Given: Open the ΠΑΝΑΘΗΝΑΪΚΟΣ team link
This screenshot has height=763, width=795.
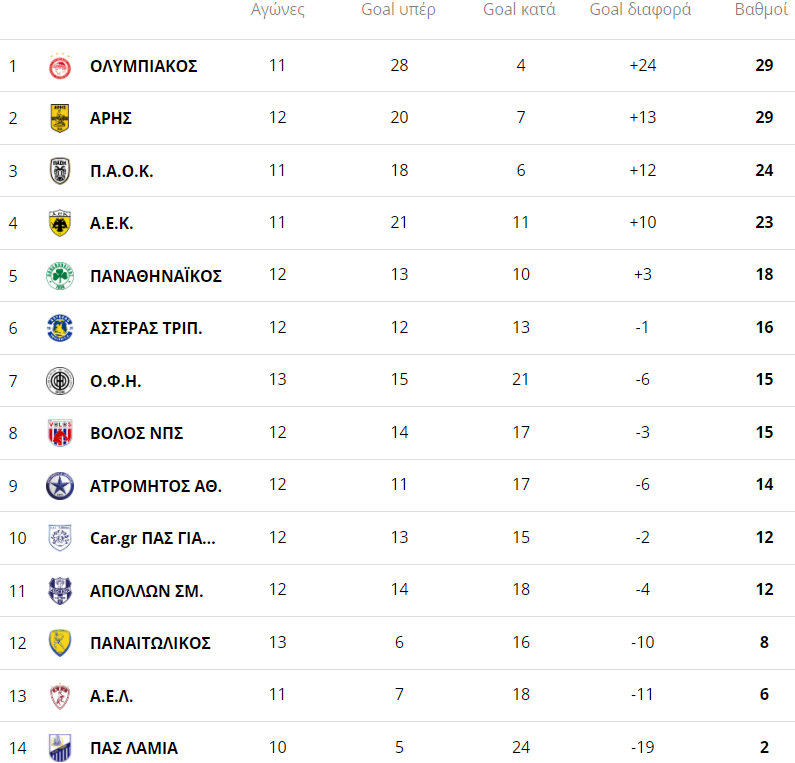Looking at the screenshot, I should (155, 276).
